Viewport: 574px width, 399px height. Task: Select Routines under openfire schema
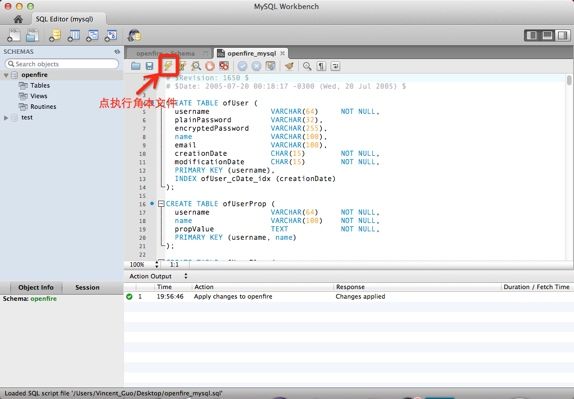tap(43, 107)
